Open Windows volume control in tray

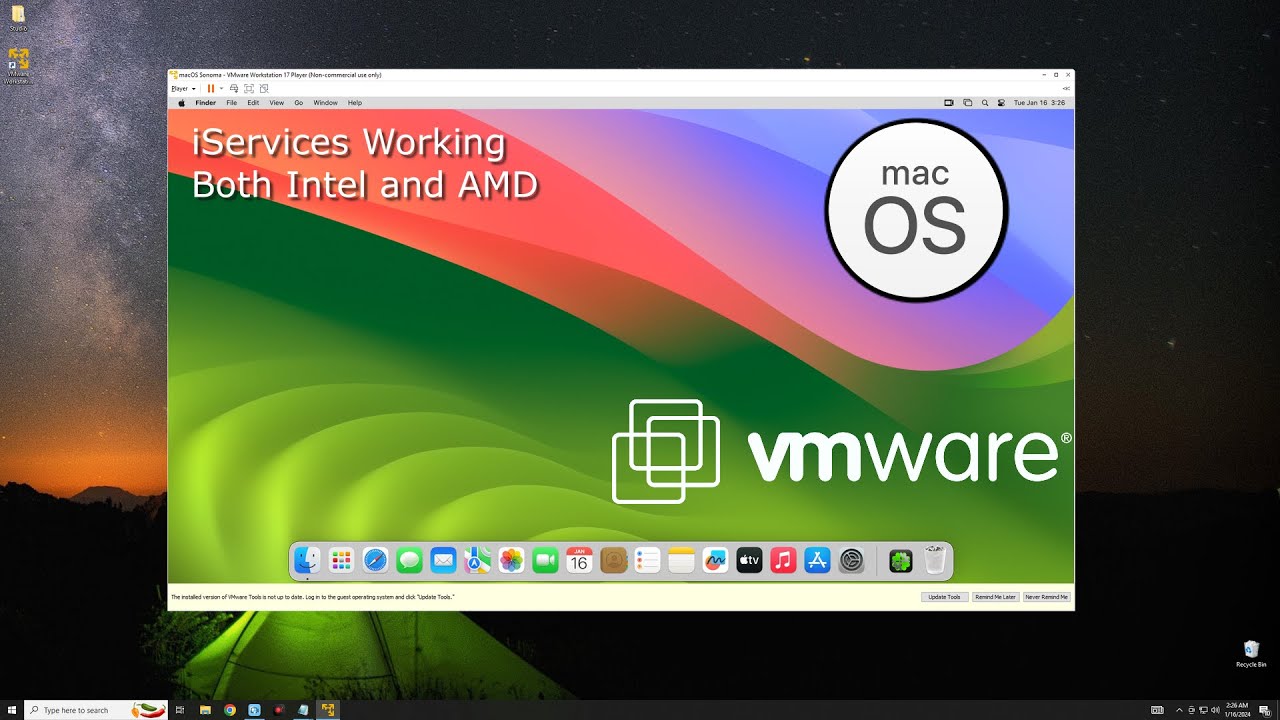pos(1215,710)
